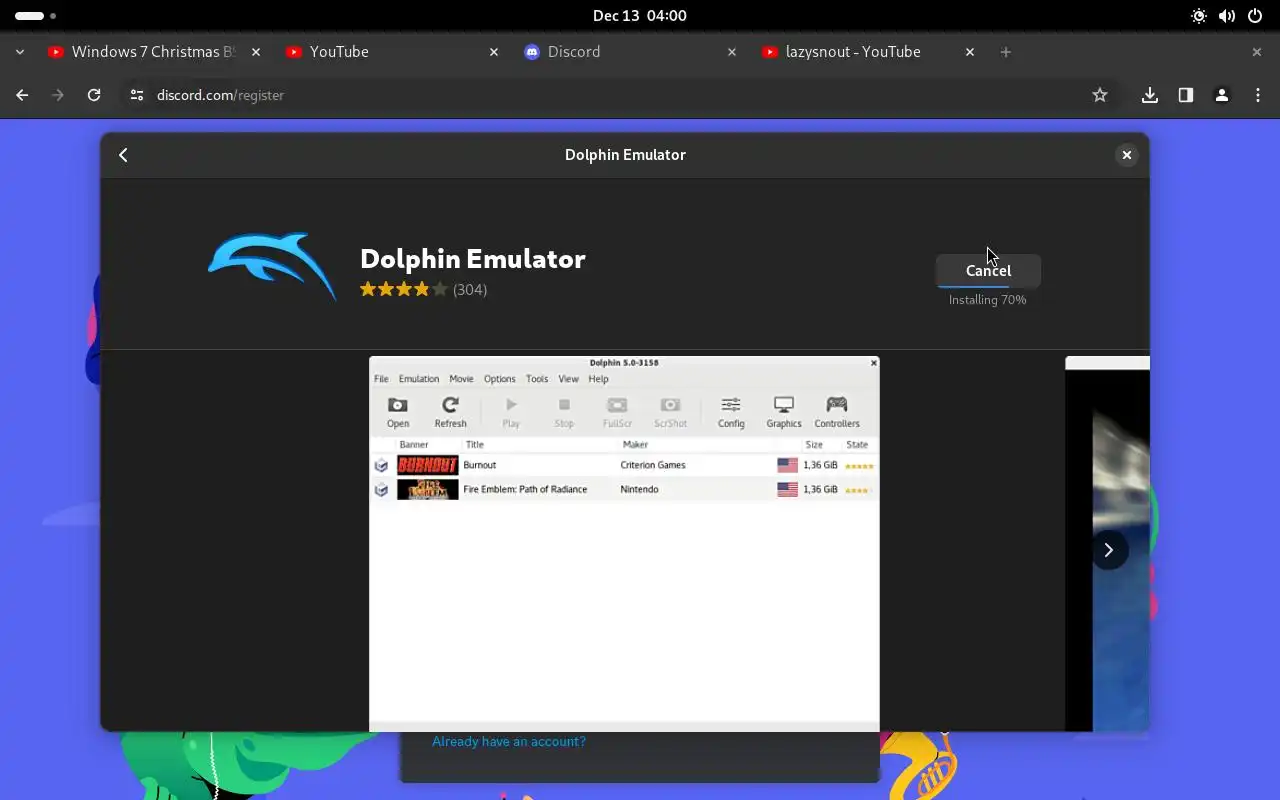View site information icon in address bar
Screen dimensions: 1280x800
coord(137,95)
